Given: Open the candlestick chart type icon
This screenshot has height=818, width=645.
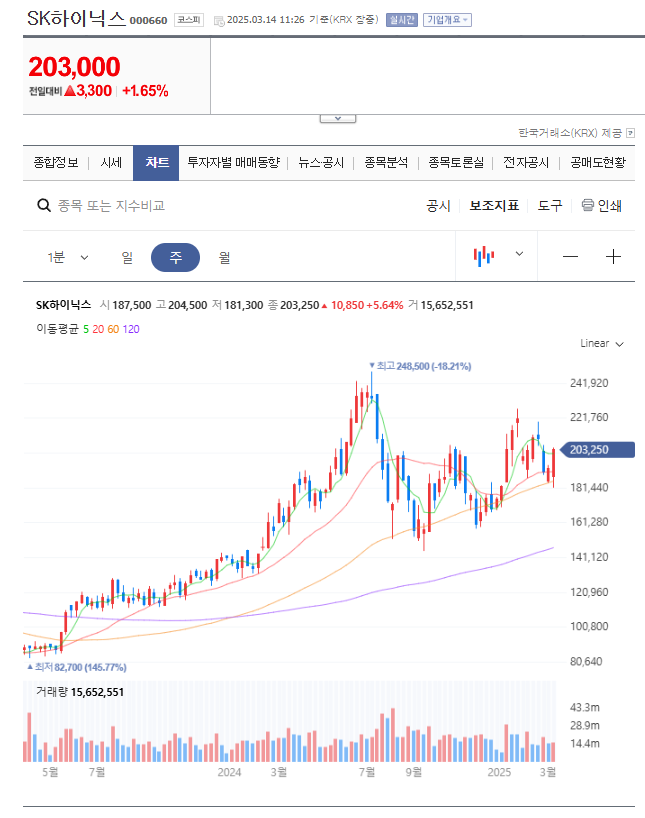Looking at the screenshot, I should click(484, 256).
